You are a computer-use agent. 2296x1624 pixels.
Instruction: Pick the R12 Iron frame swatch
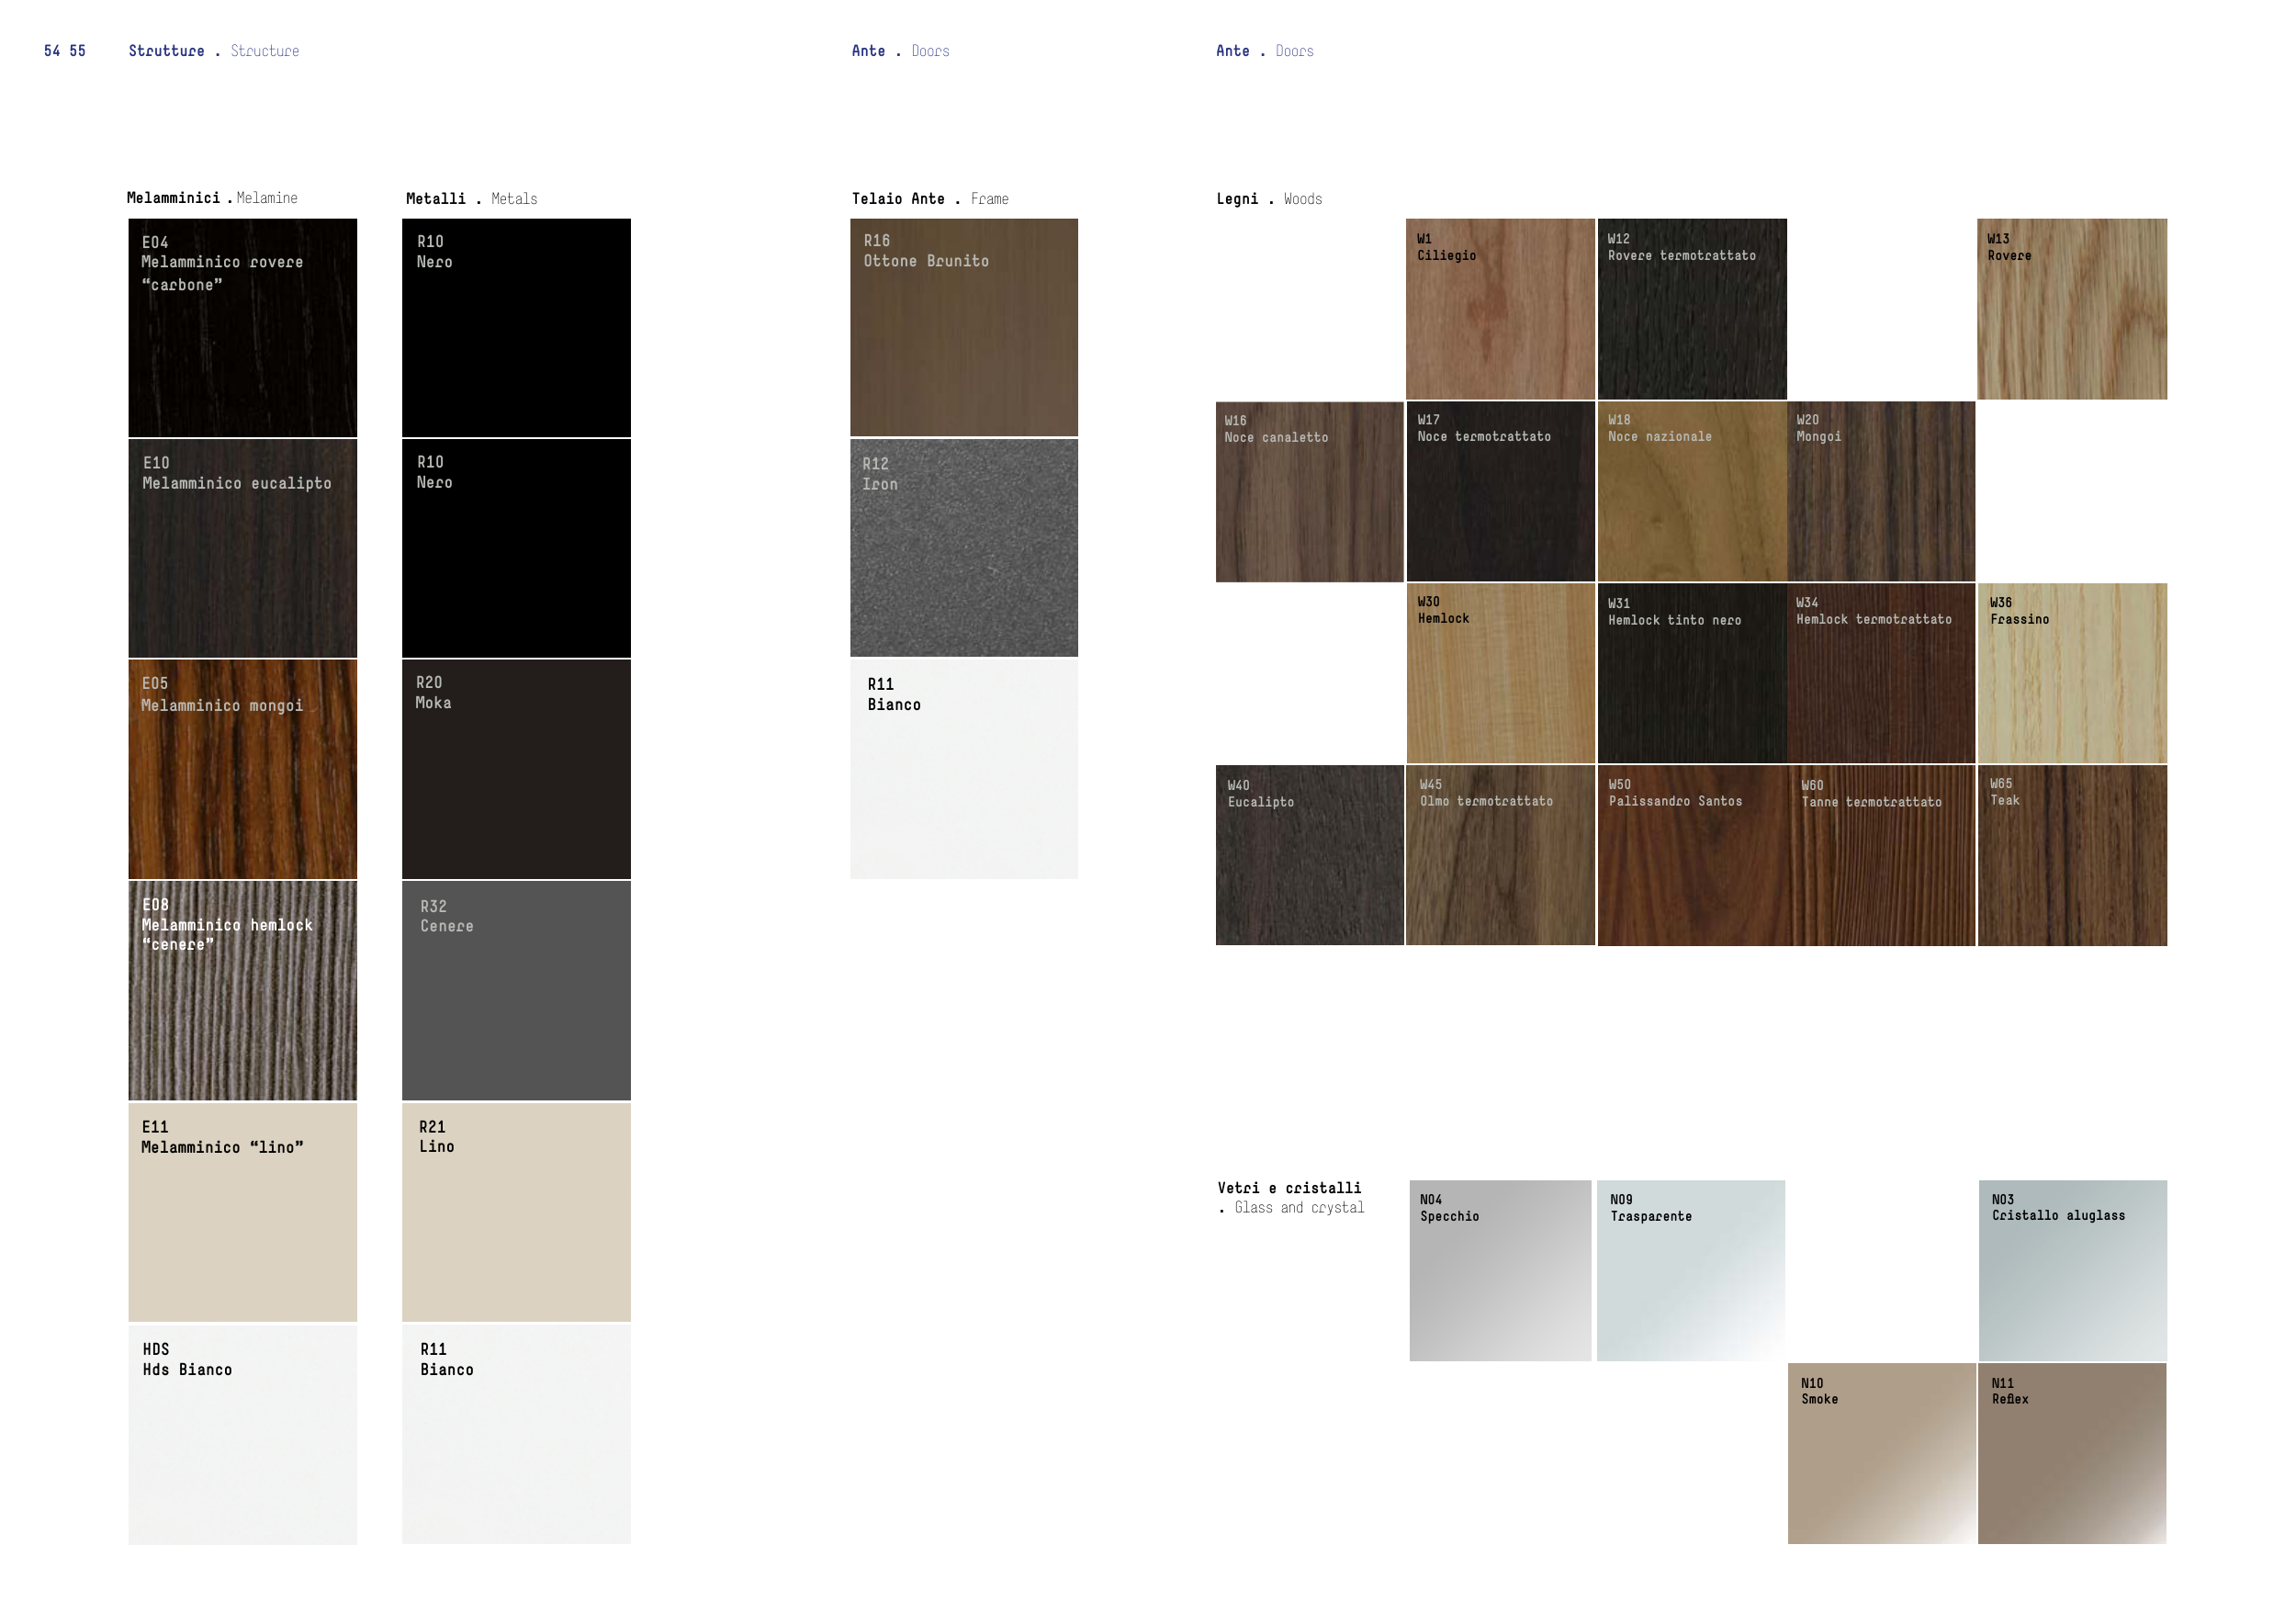pyautogui.click(x=964, y=548)
